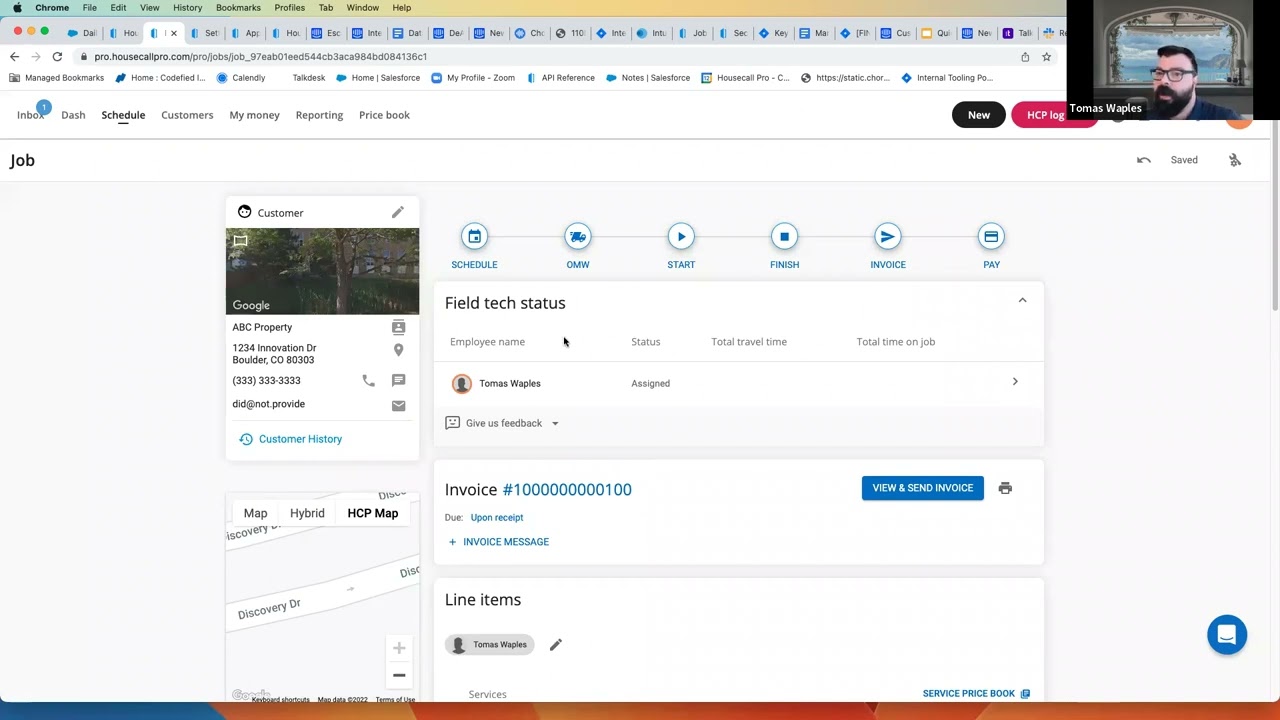Screen dimensions: 1280x720
Task: Open the Managed Bookmarks folder
Action: pyautogui.click(x=57, y=78)
